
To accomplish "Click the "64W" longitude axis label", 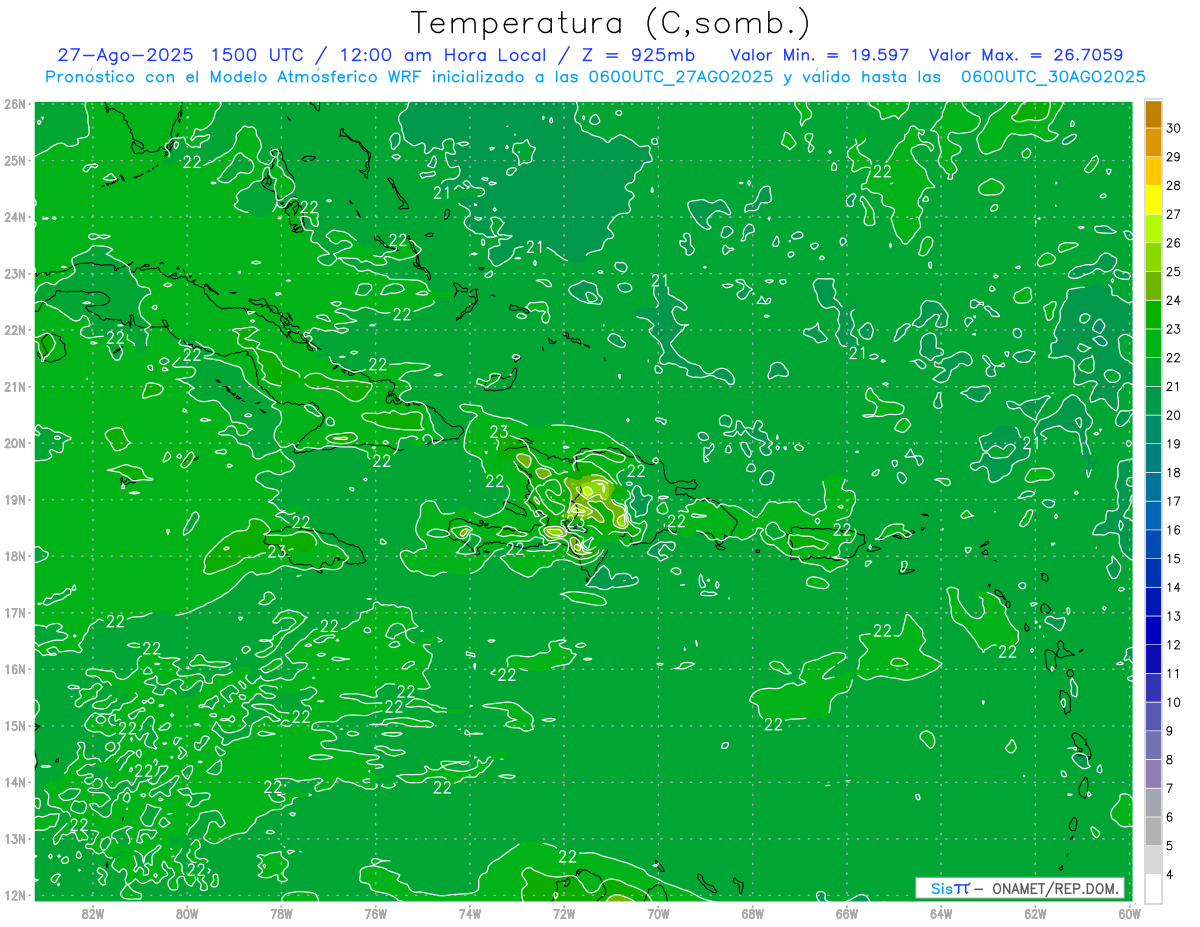I will coord(941,914).
